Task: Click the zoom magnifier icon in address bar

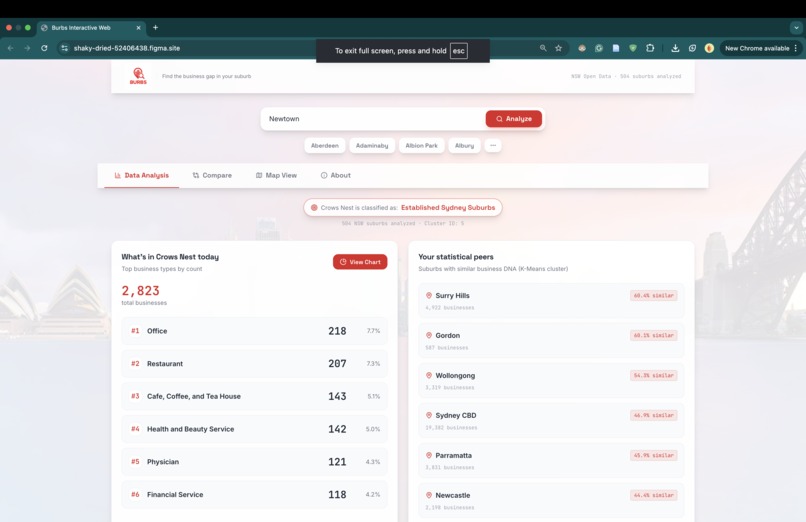Action: (x=543, y=48)
